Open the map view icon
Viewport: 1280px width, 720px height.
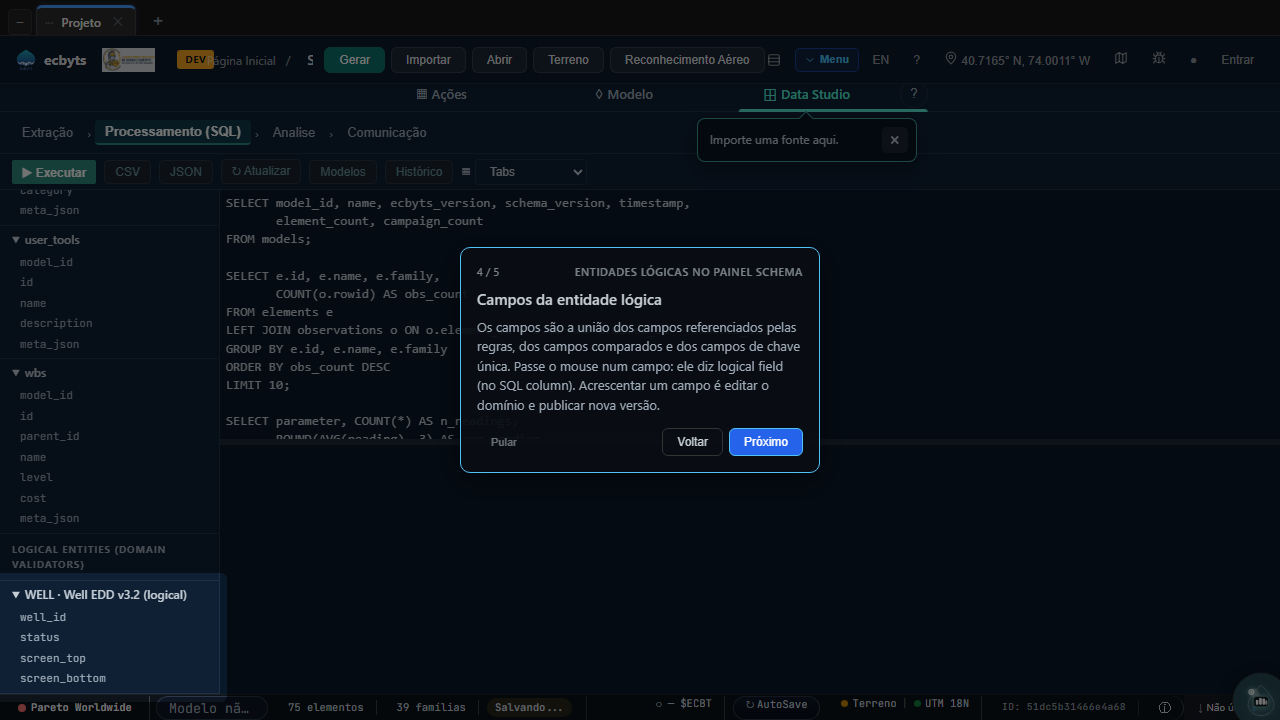[1121, 59]
